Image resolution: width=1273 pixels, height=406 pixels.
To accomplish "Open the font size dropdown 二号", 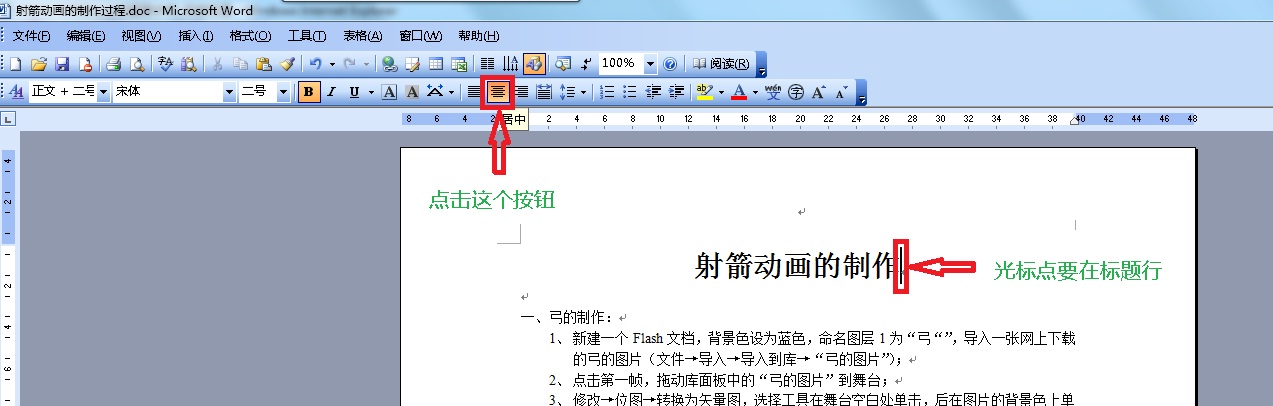I will 283,92.
